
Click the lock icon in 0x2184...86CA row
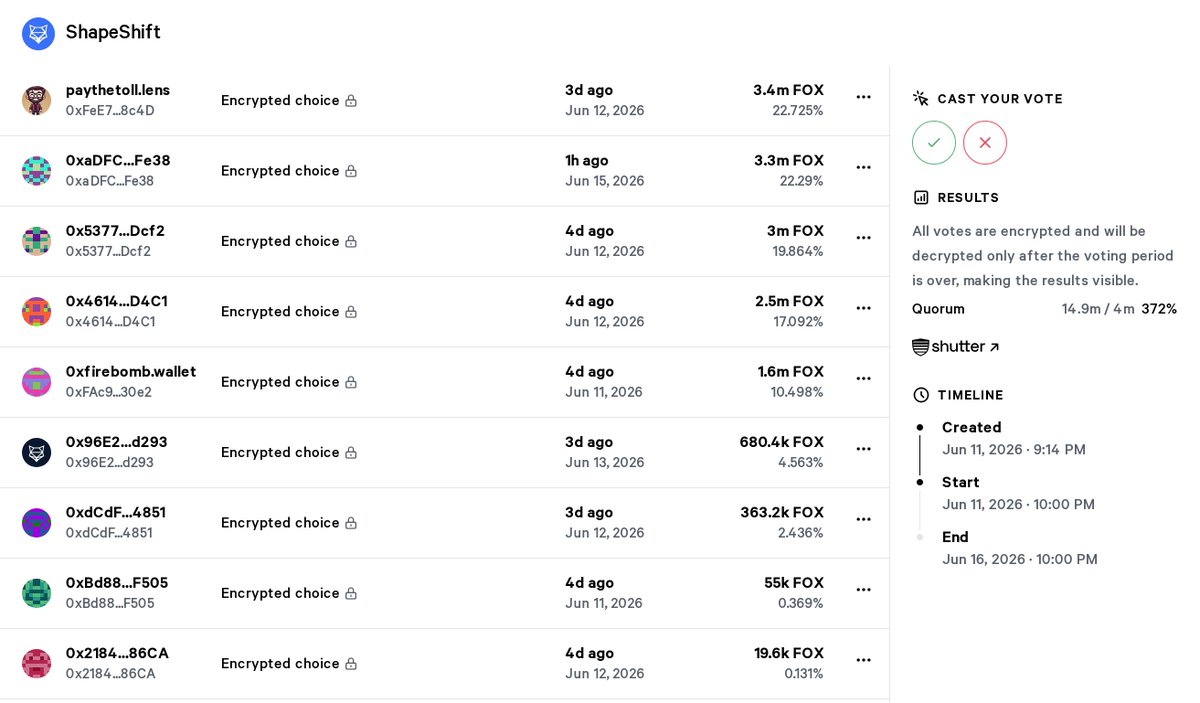[351, 663]
